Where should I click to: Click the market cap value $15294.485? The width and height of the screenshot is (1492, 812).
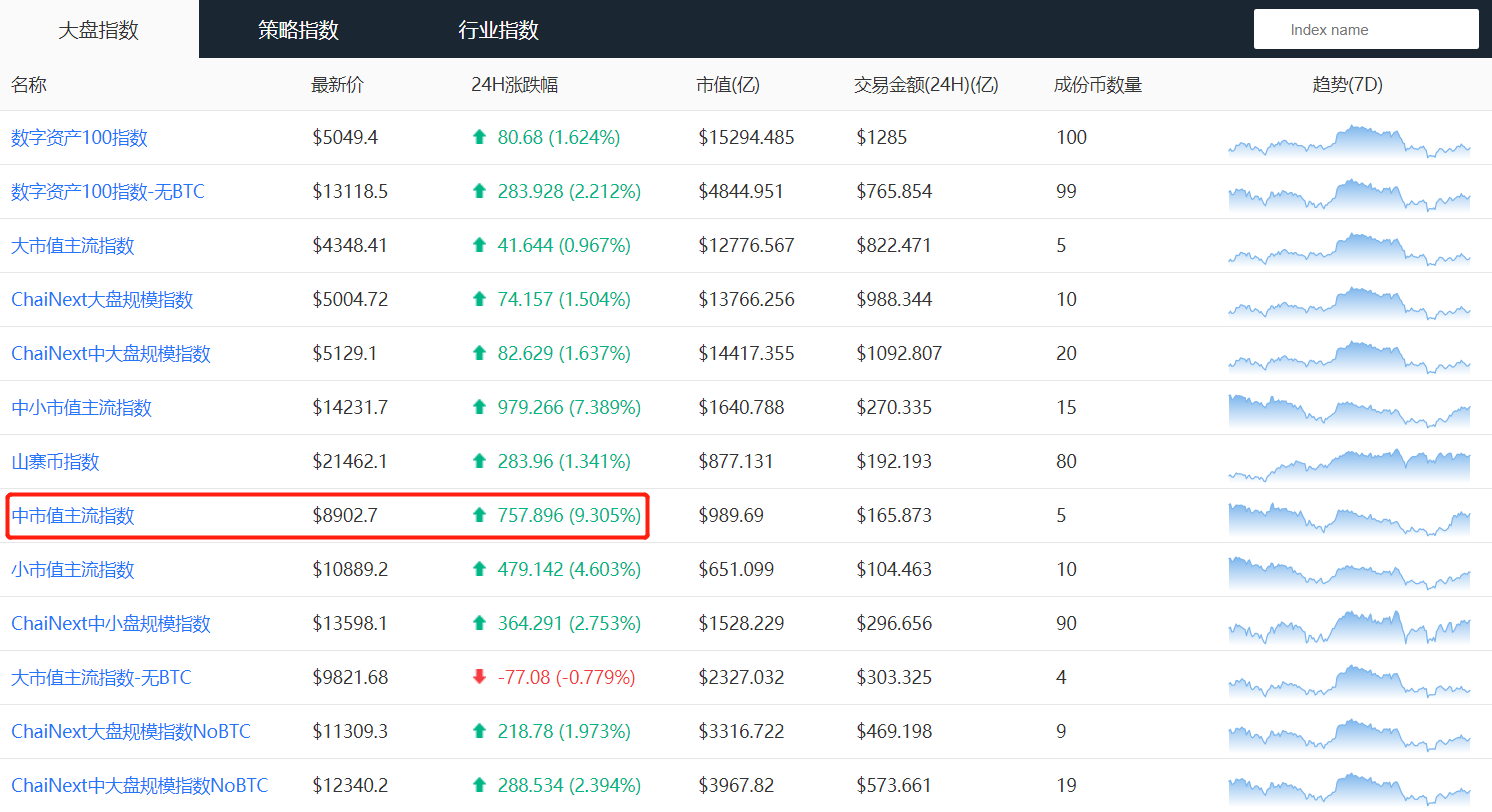tap(746, 138)
